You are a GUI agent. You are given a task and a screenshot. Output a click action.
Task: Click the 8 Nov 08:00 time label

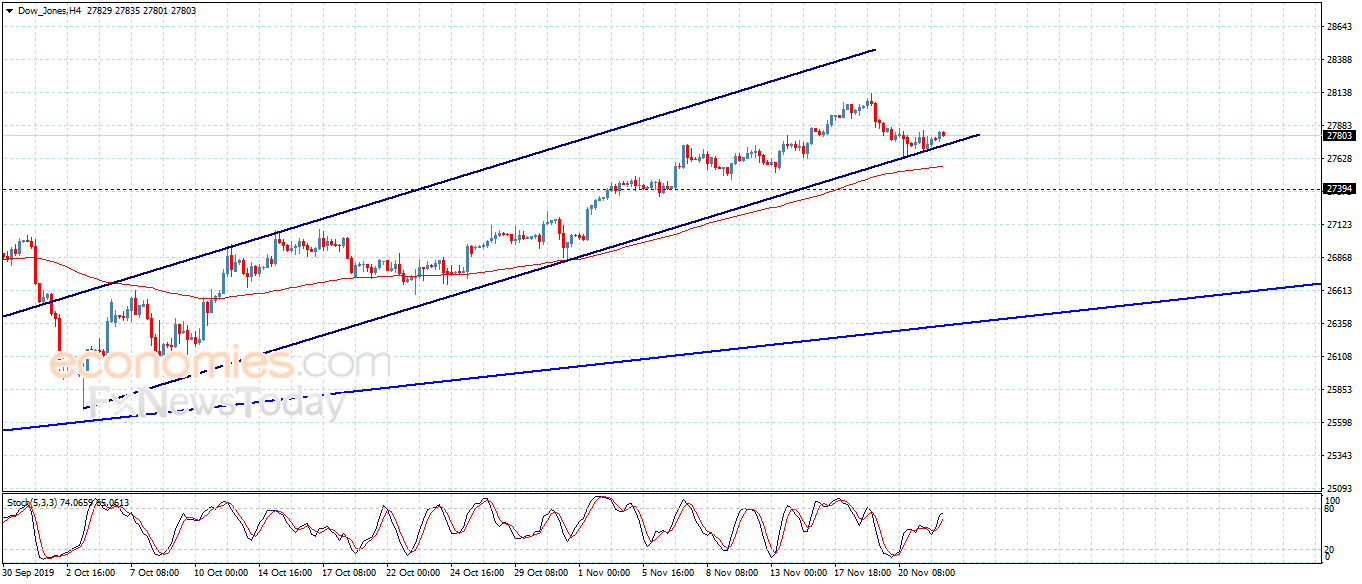coord(734,573)
